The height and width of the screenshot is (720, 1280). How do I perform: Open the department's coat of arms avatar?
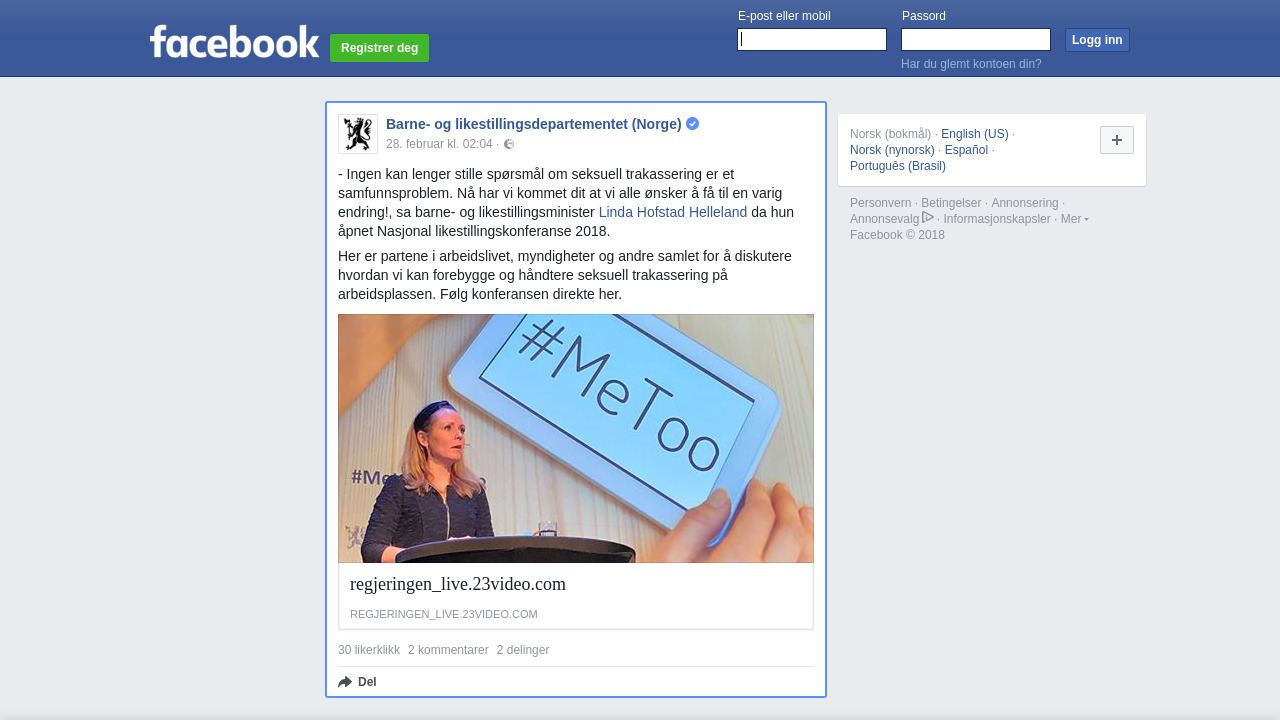pyautogui.click(x=357, y=133)
